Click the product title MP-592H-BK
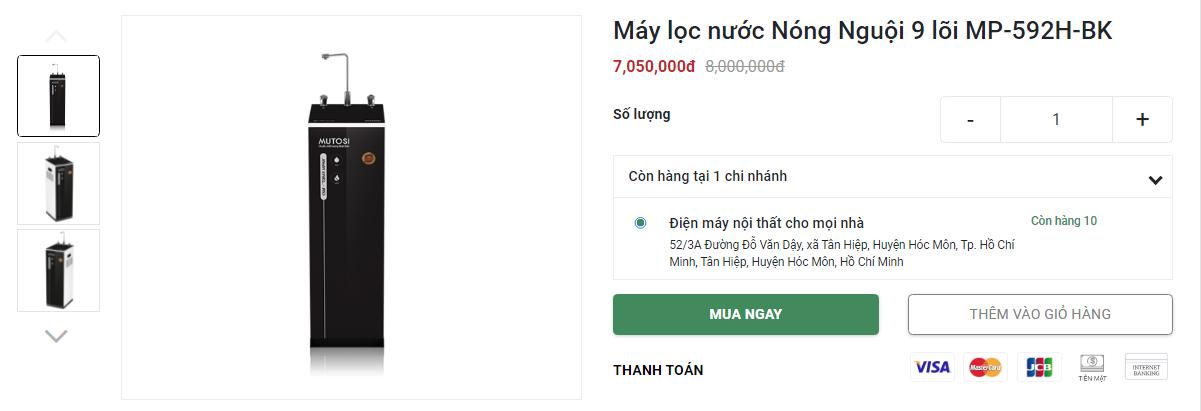This screenshot has width=1201, height=411. point(862,32)
